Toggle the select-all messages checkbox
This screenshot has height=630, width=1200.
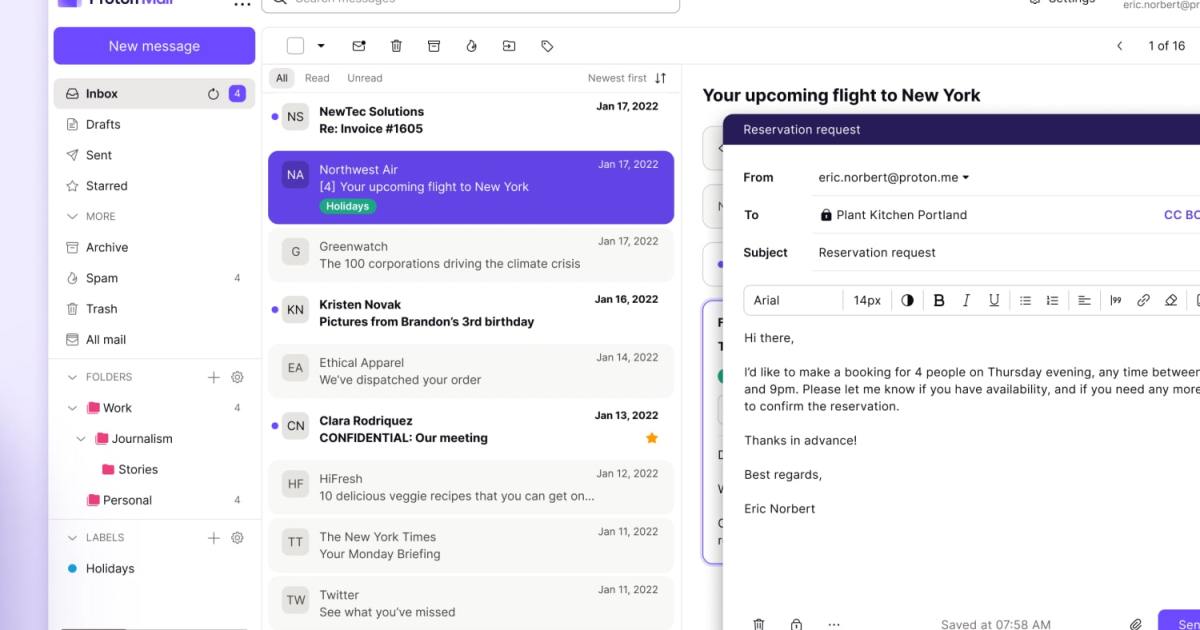pos(295,46)
